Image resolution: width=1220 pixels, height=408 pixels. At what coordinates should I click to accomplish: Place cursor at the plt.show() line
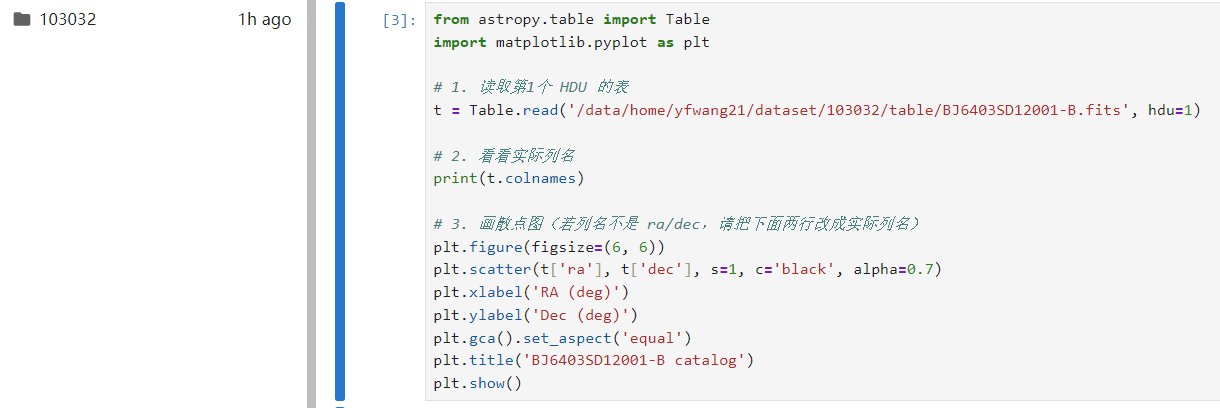[x=478, y=383]
